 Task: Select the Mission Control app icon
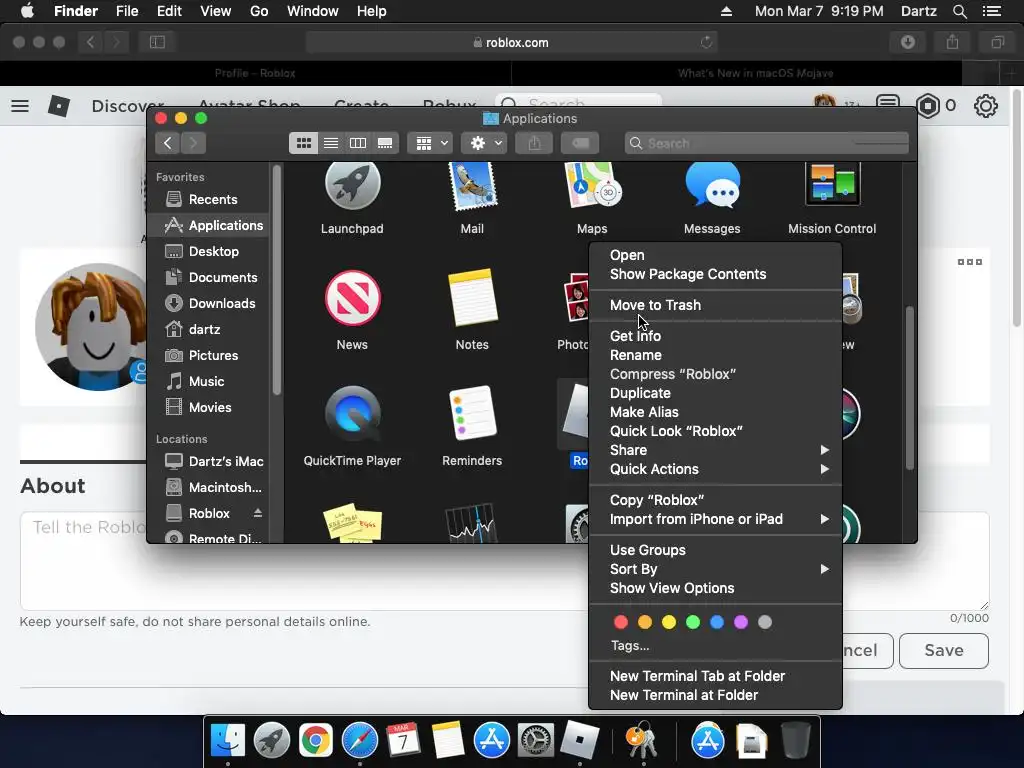pyautogui.click(x=832, y=186)
